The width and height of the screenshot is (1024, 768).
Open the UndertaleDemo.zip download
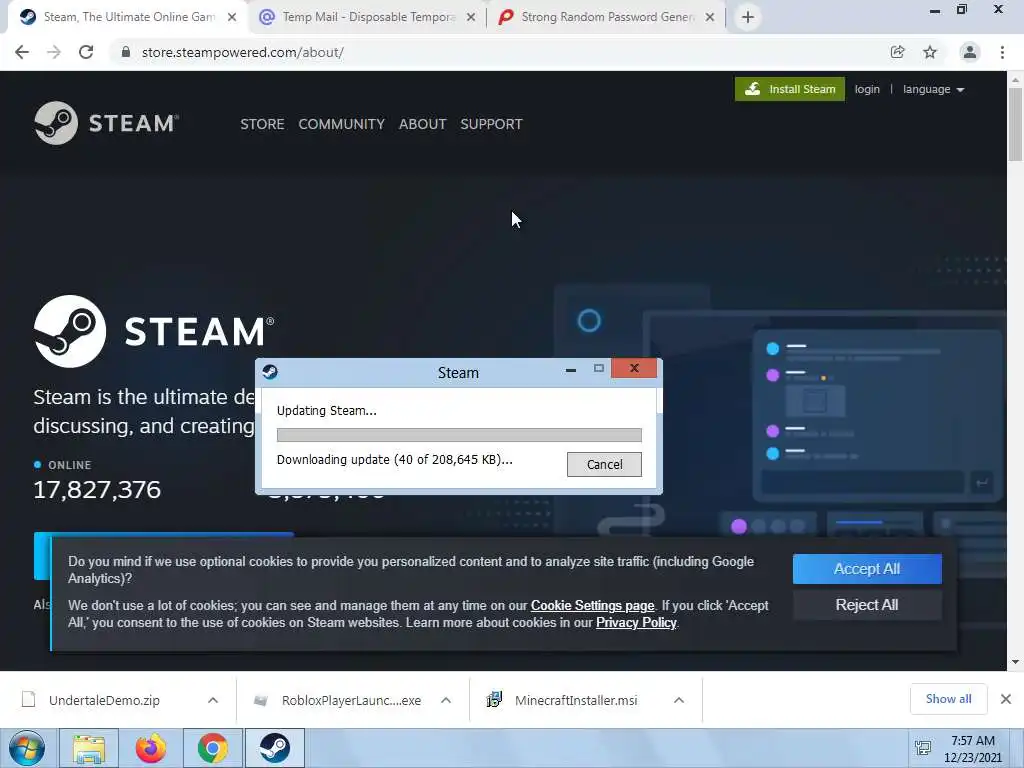(x=104, y=700)
